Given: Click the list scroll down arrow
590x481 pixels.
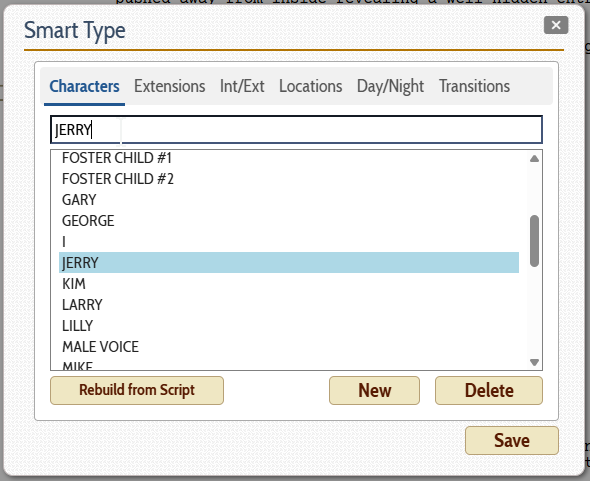Looking at the screenshot, I should (534, 362).
